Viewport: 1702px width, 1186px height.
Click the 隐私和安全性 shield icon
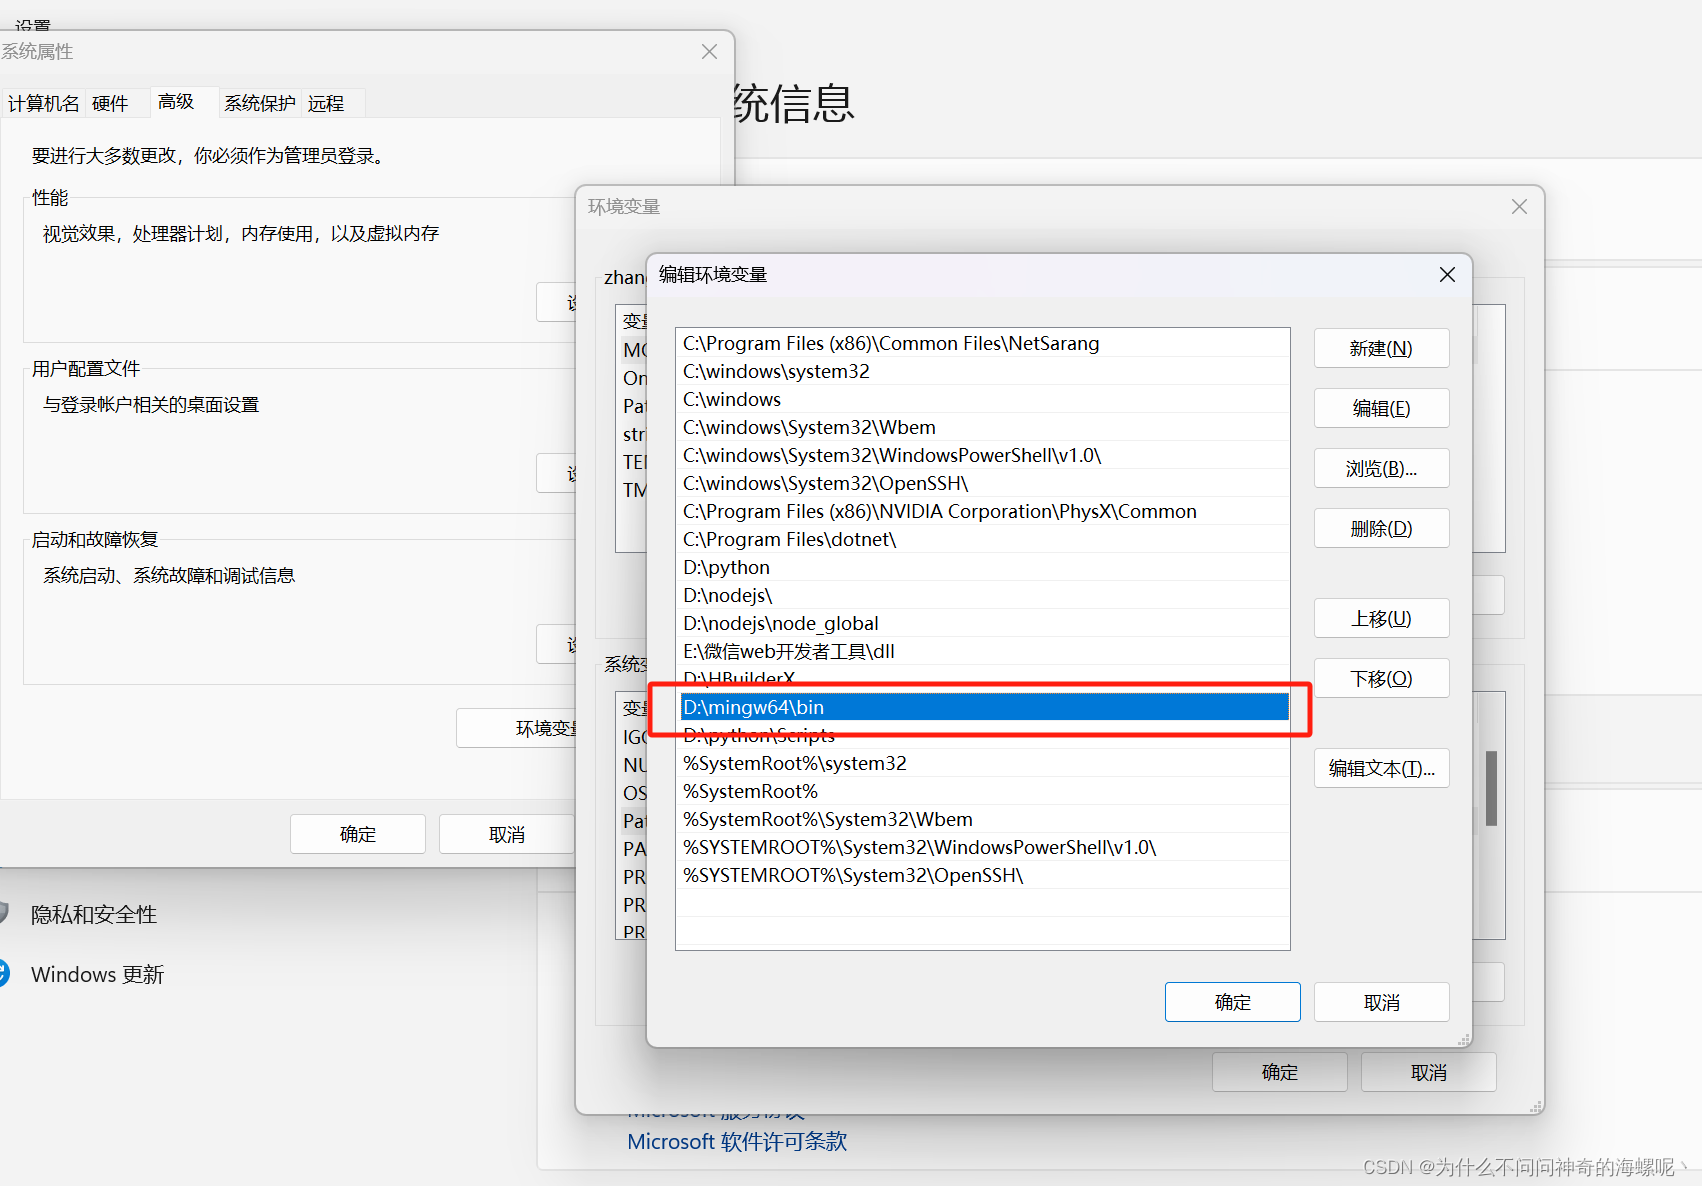(3, 913)
